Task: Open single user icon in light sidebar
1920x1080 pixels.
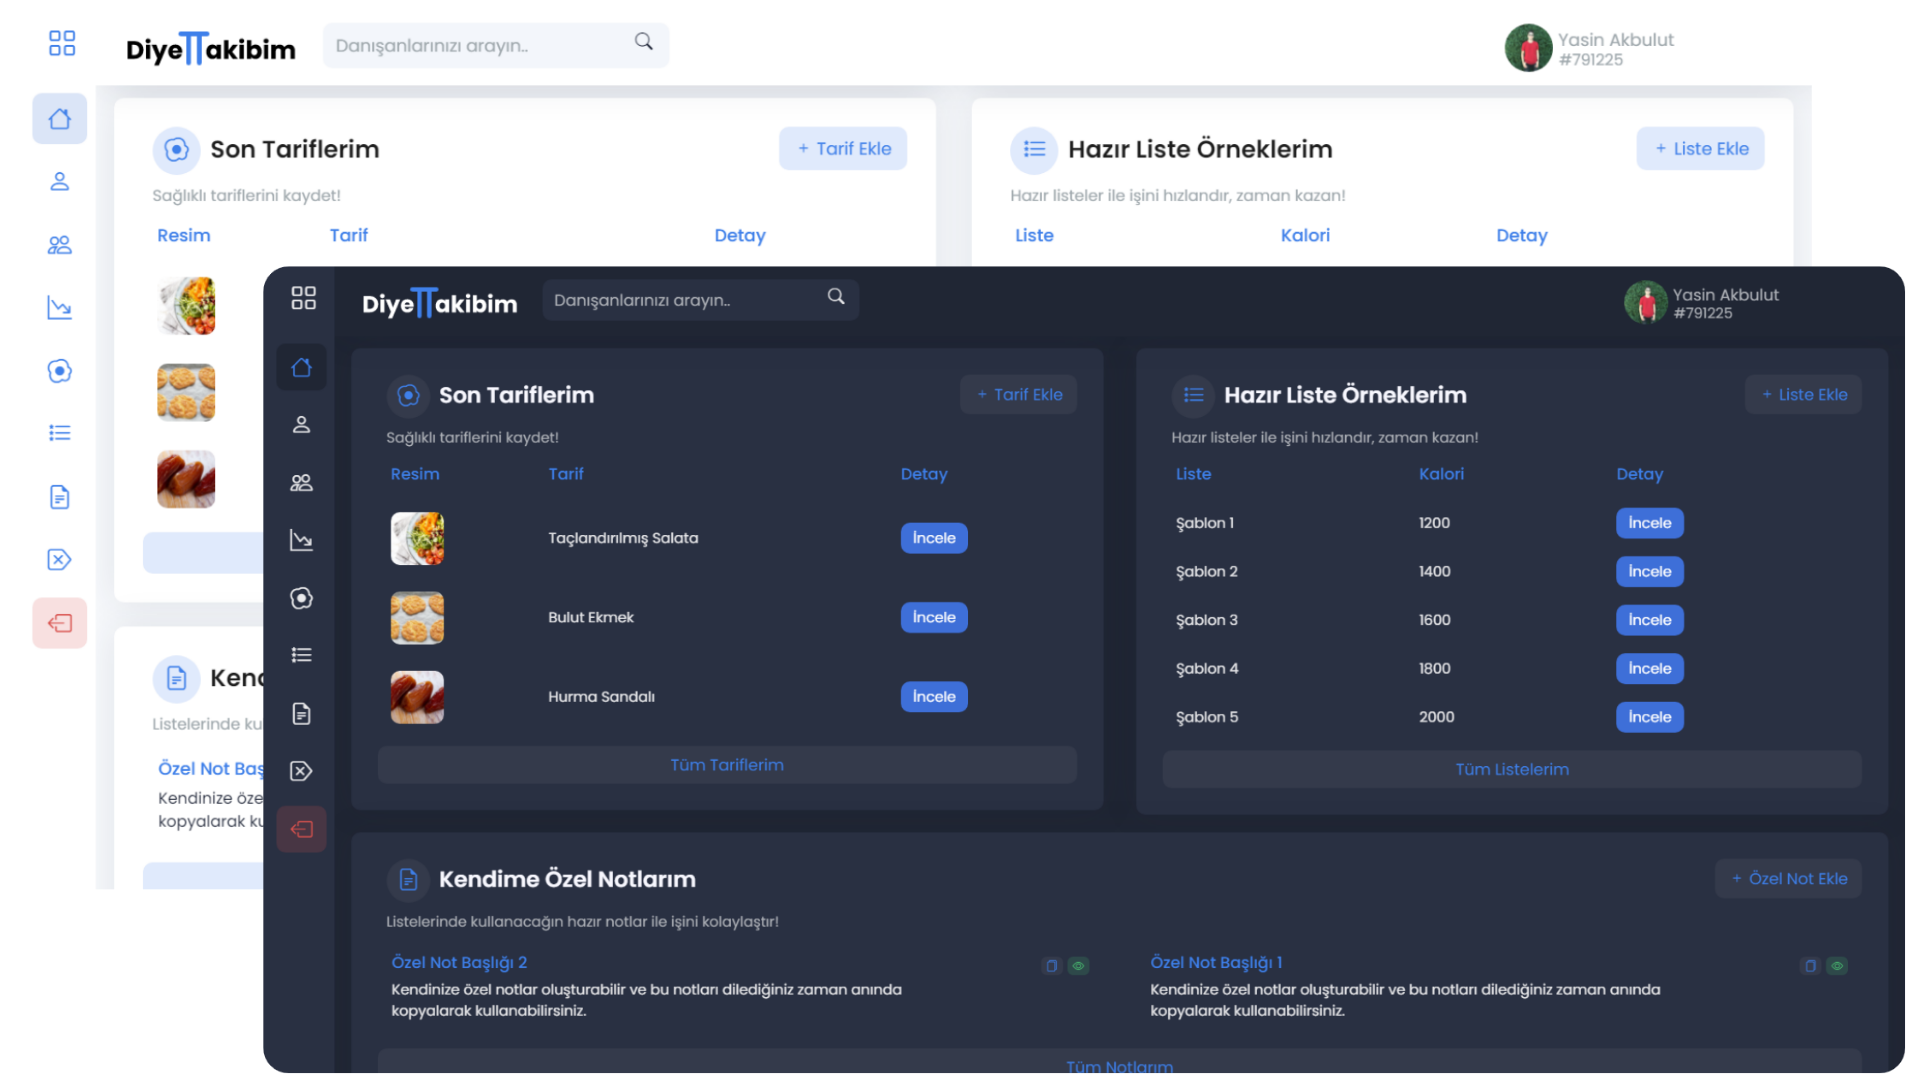Action: (60, 181)
